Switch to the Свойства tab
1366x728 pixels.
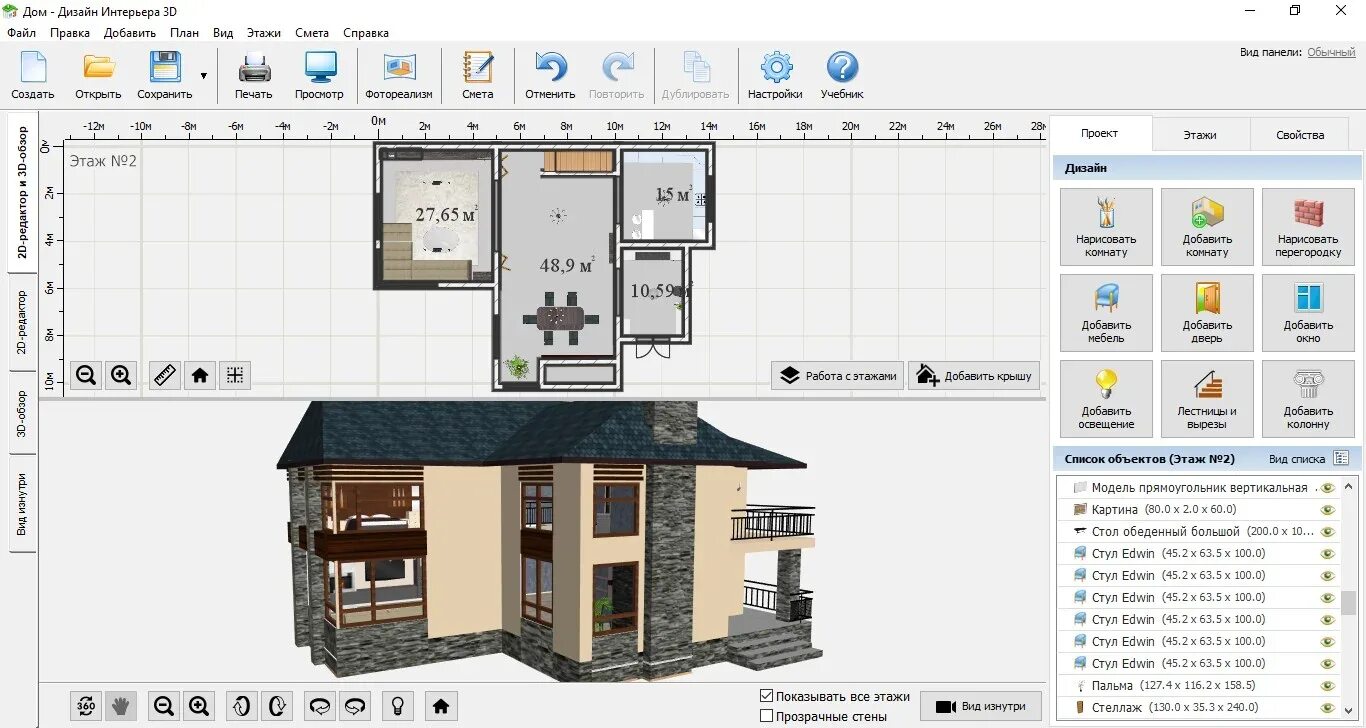coord(1300,134)
